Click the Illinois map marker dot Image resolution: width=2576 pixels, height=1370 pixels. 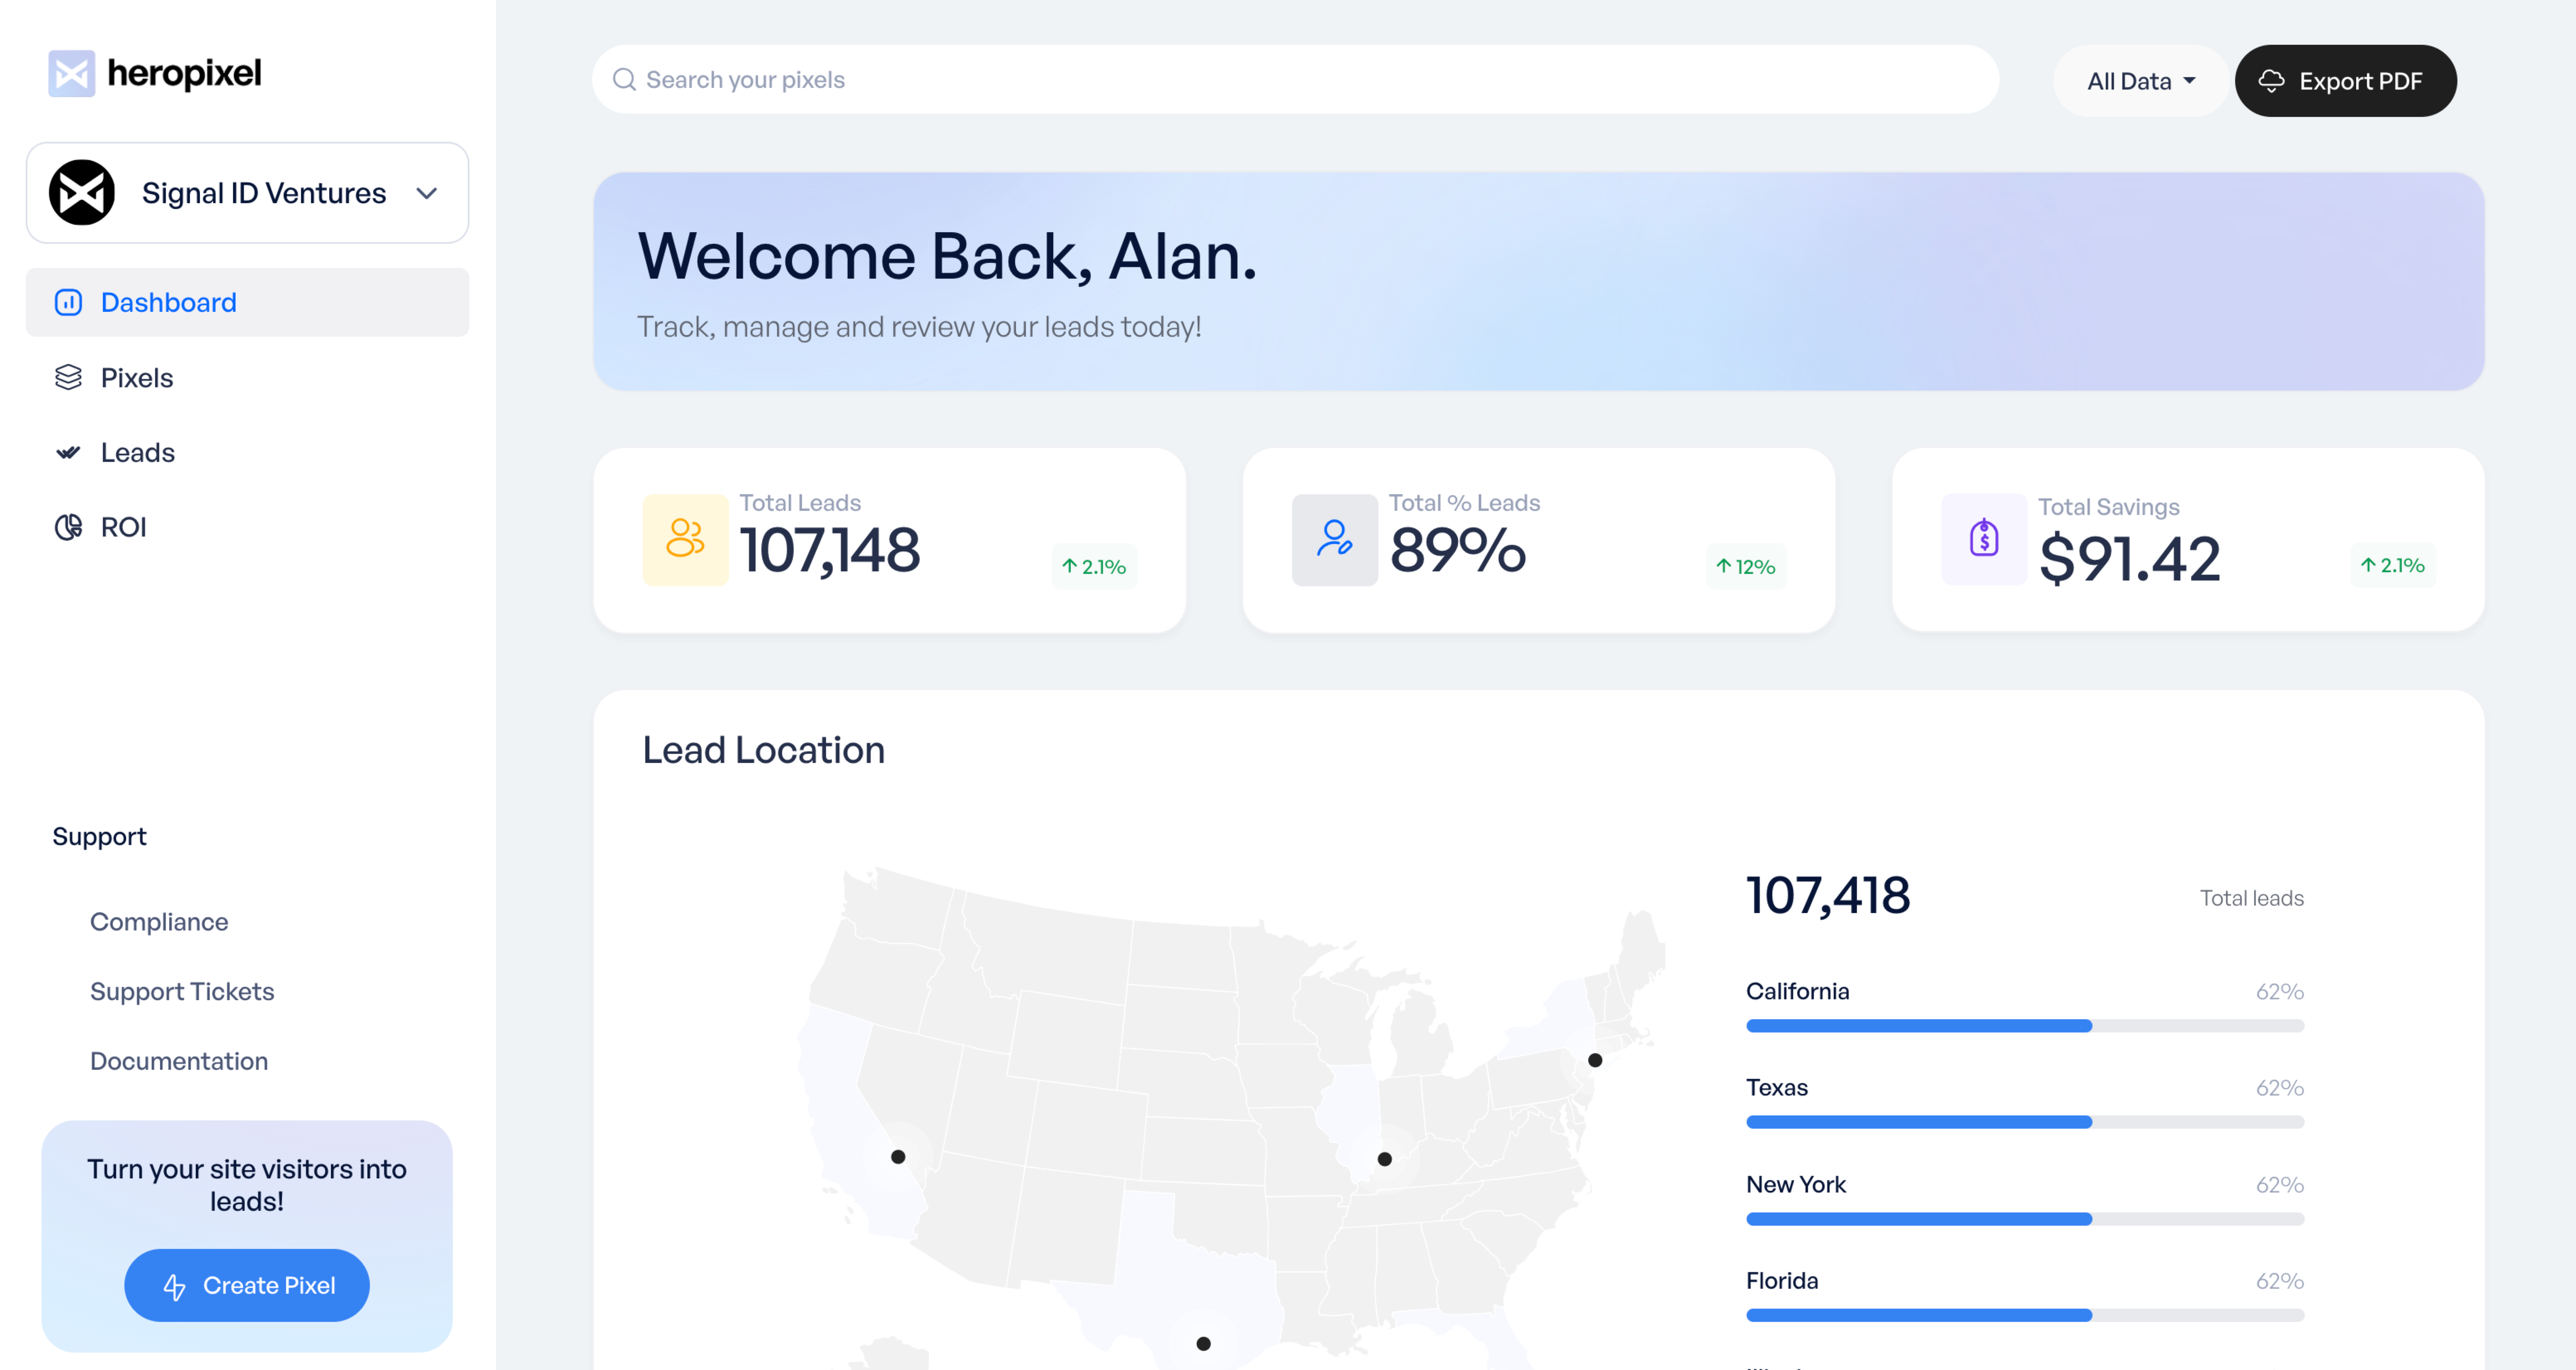pos(1385,1159)
